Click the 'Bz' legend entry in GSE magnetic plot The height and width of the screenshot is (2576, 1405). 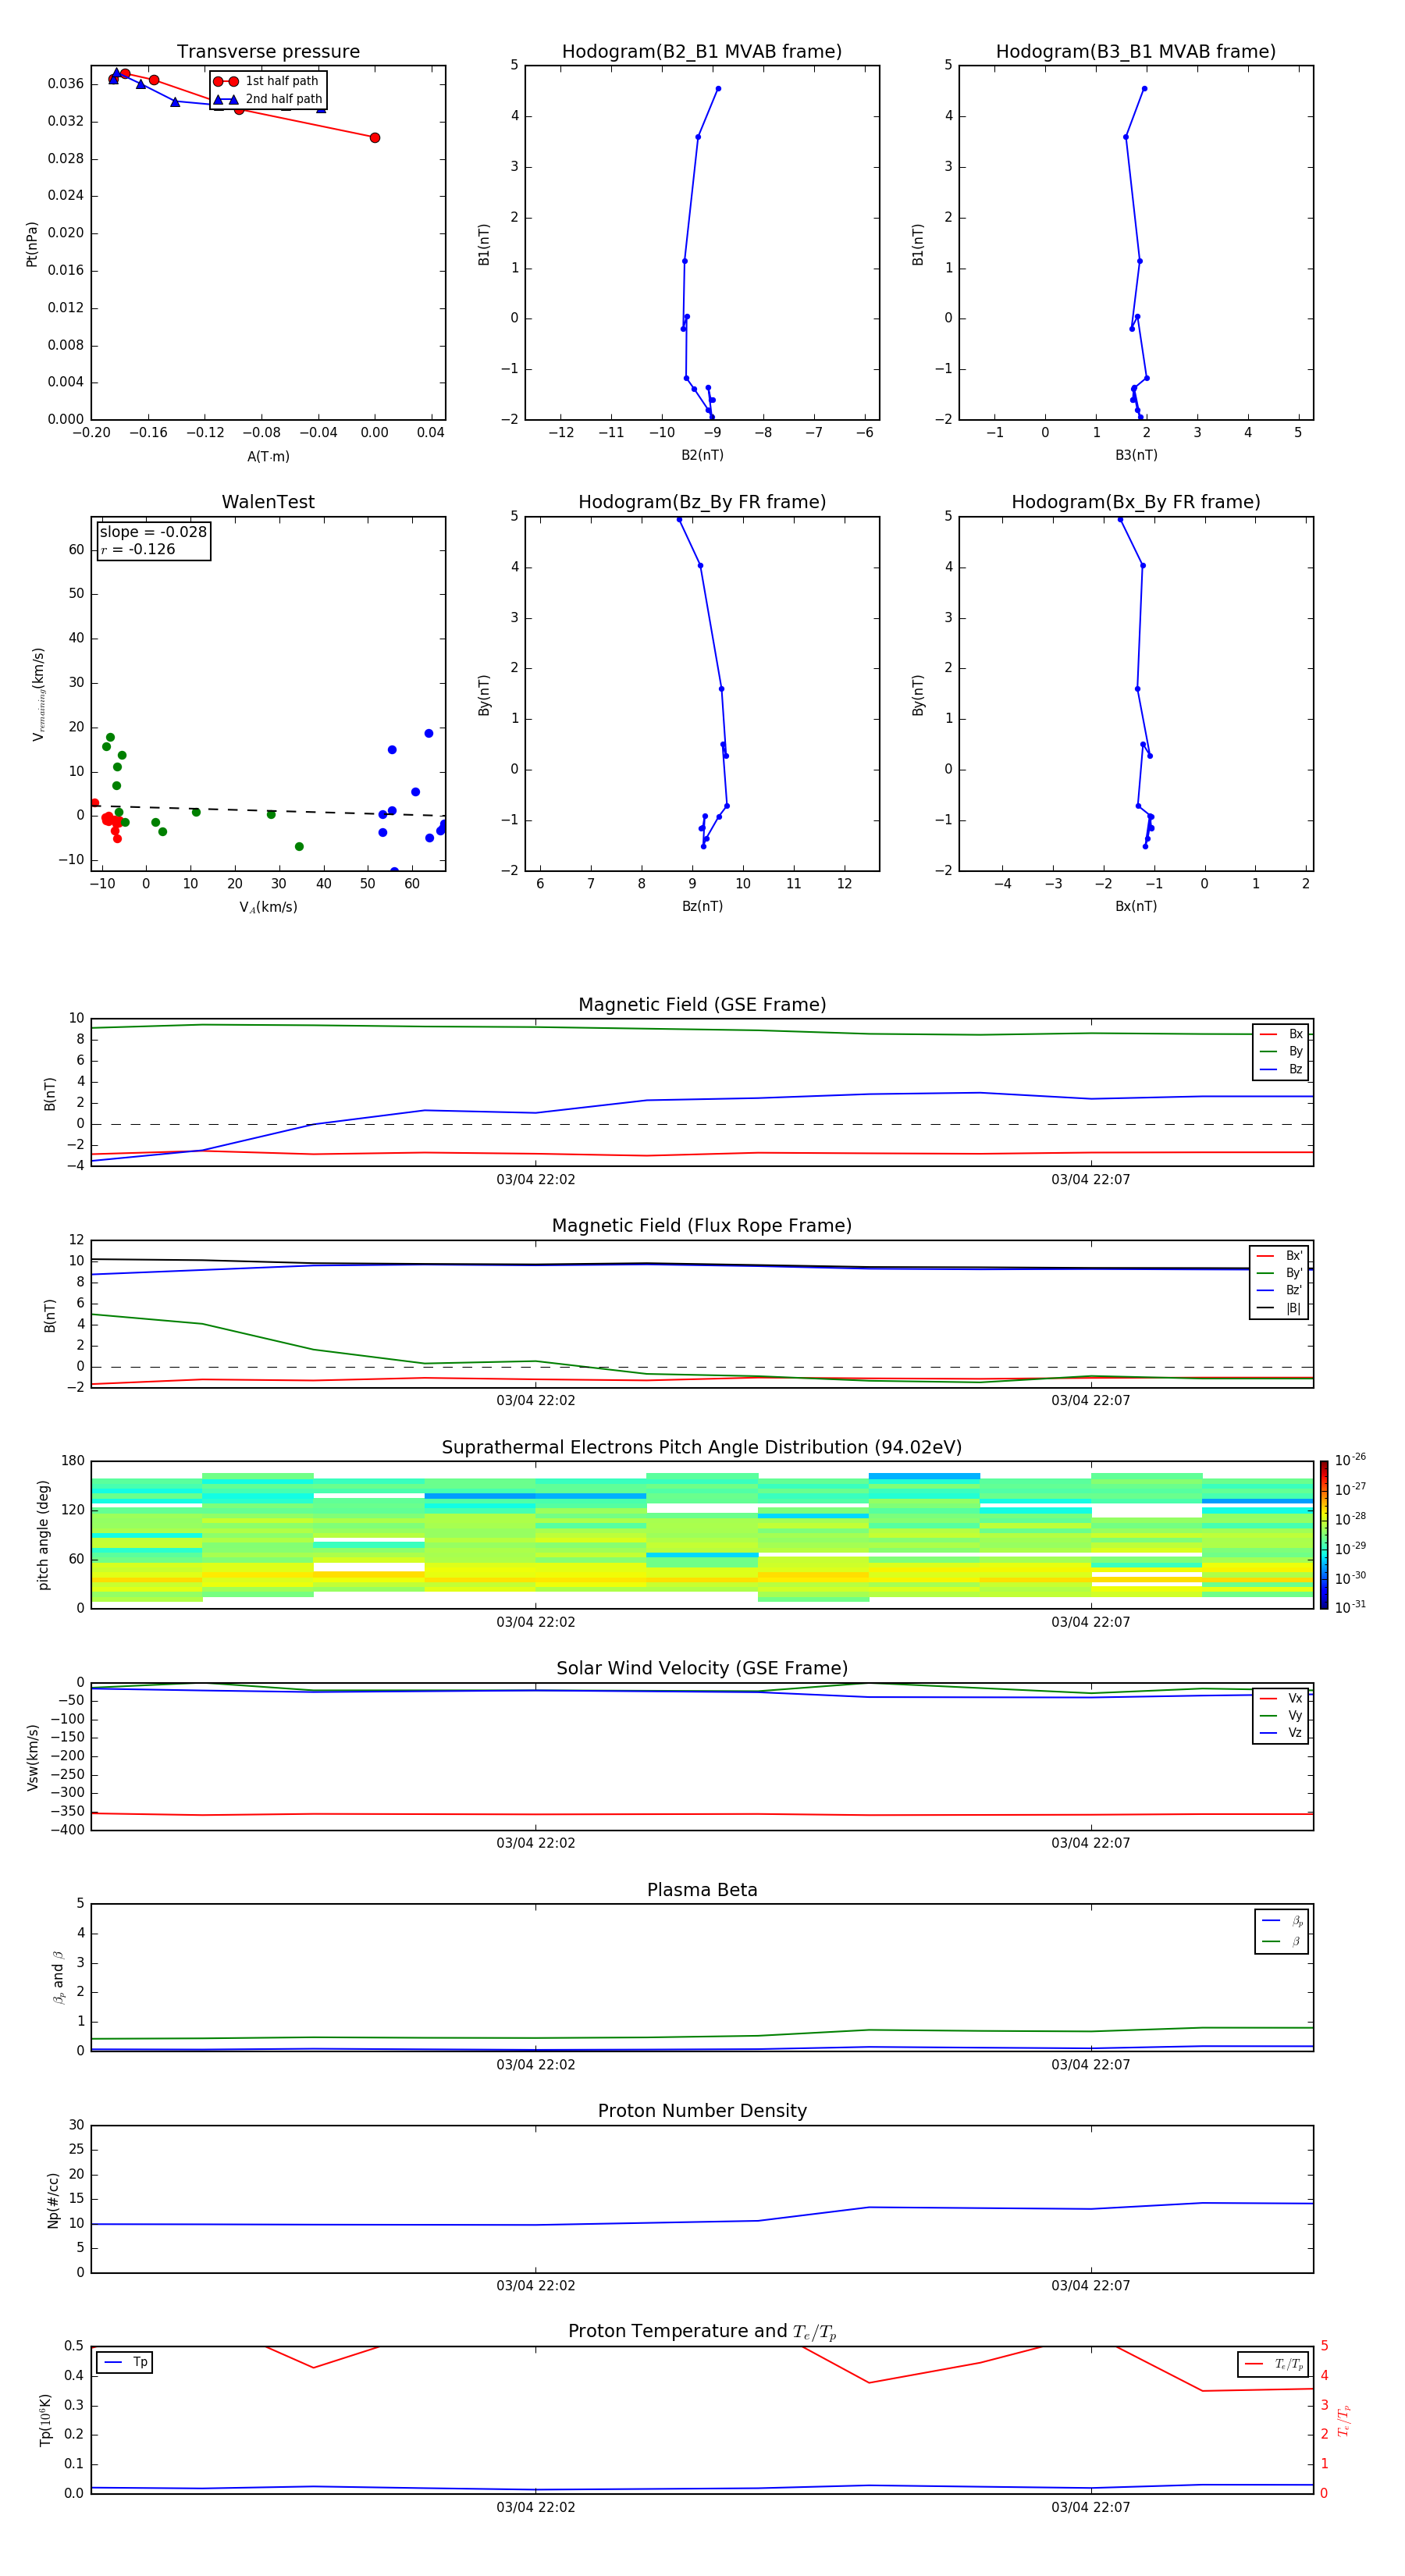point(1281,1069)
